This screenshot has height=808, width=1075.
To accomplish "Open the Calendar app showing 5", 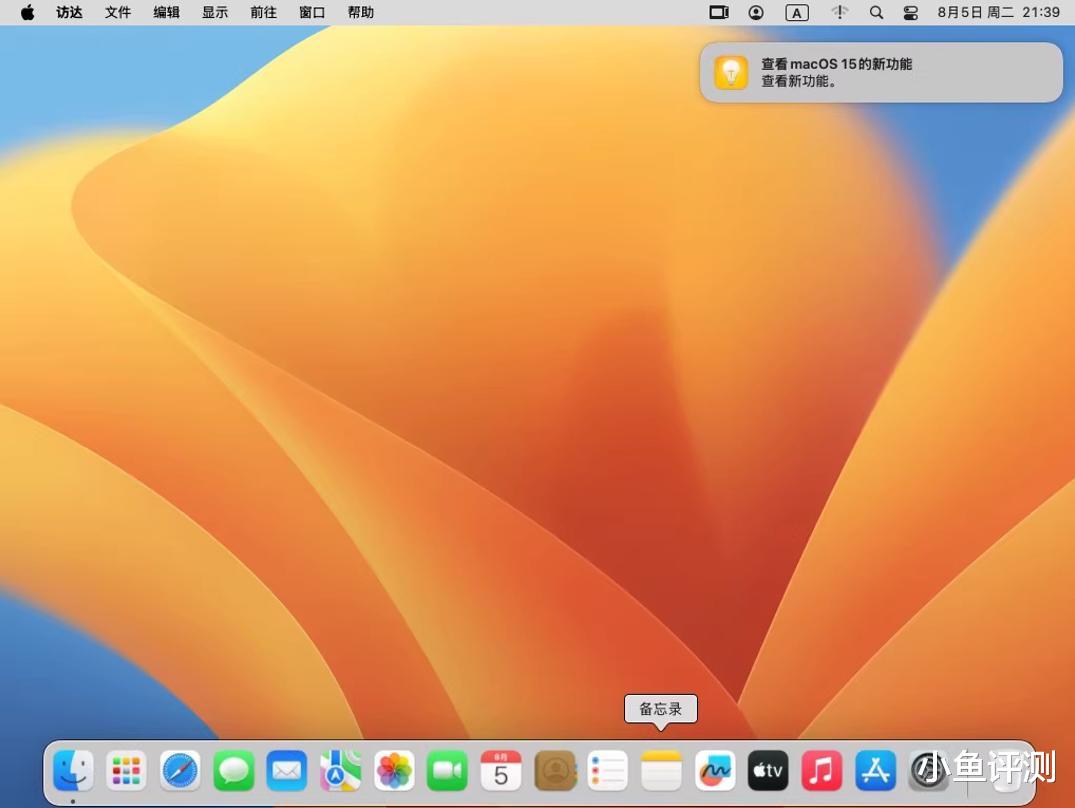I will pos(501,771).
